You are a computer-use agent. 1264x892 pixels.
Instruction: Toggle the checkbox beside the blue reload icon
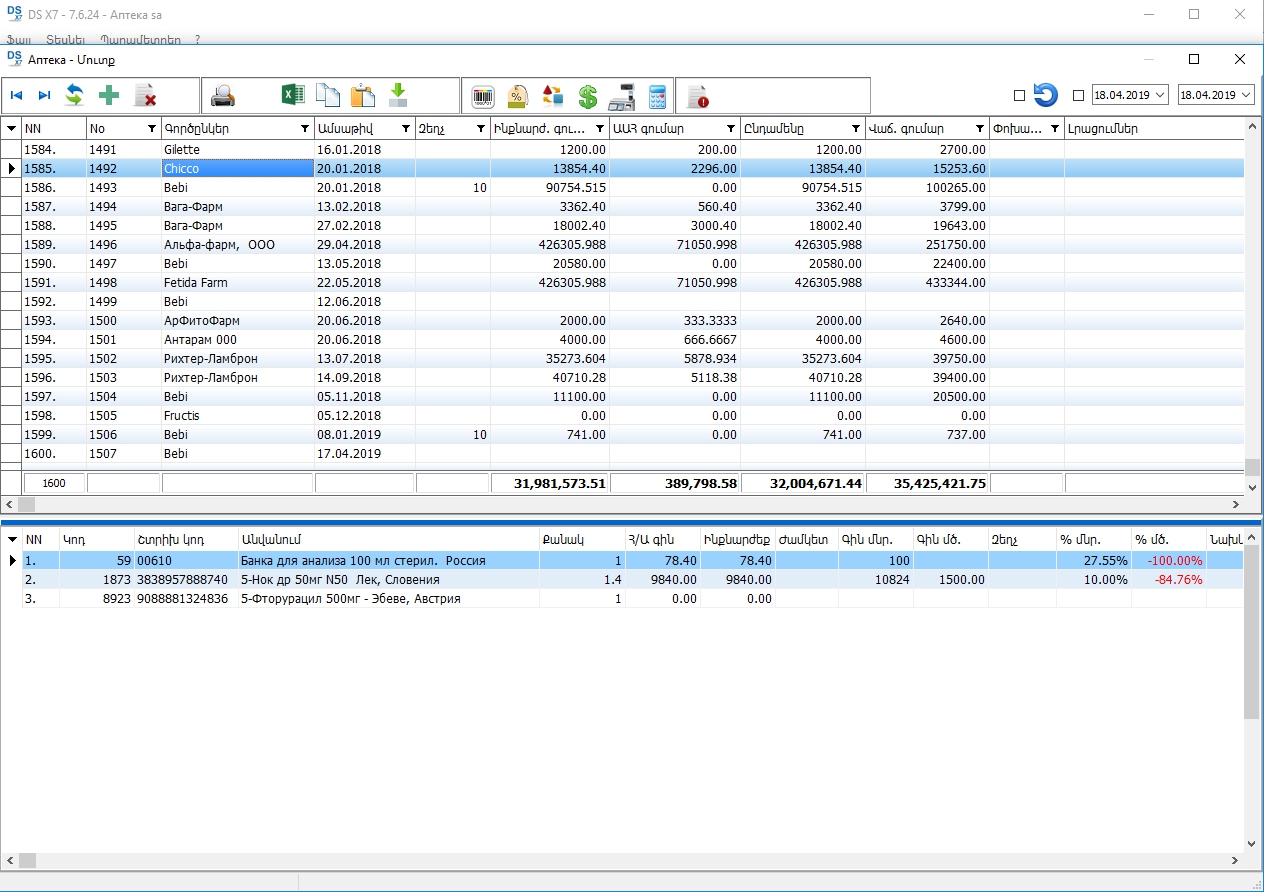[1019, 96]
